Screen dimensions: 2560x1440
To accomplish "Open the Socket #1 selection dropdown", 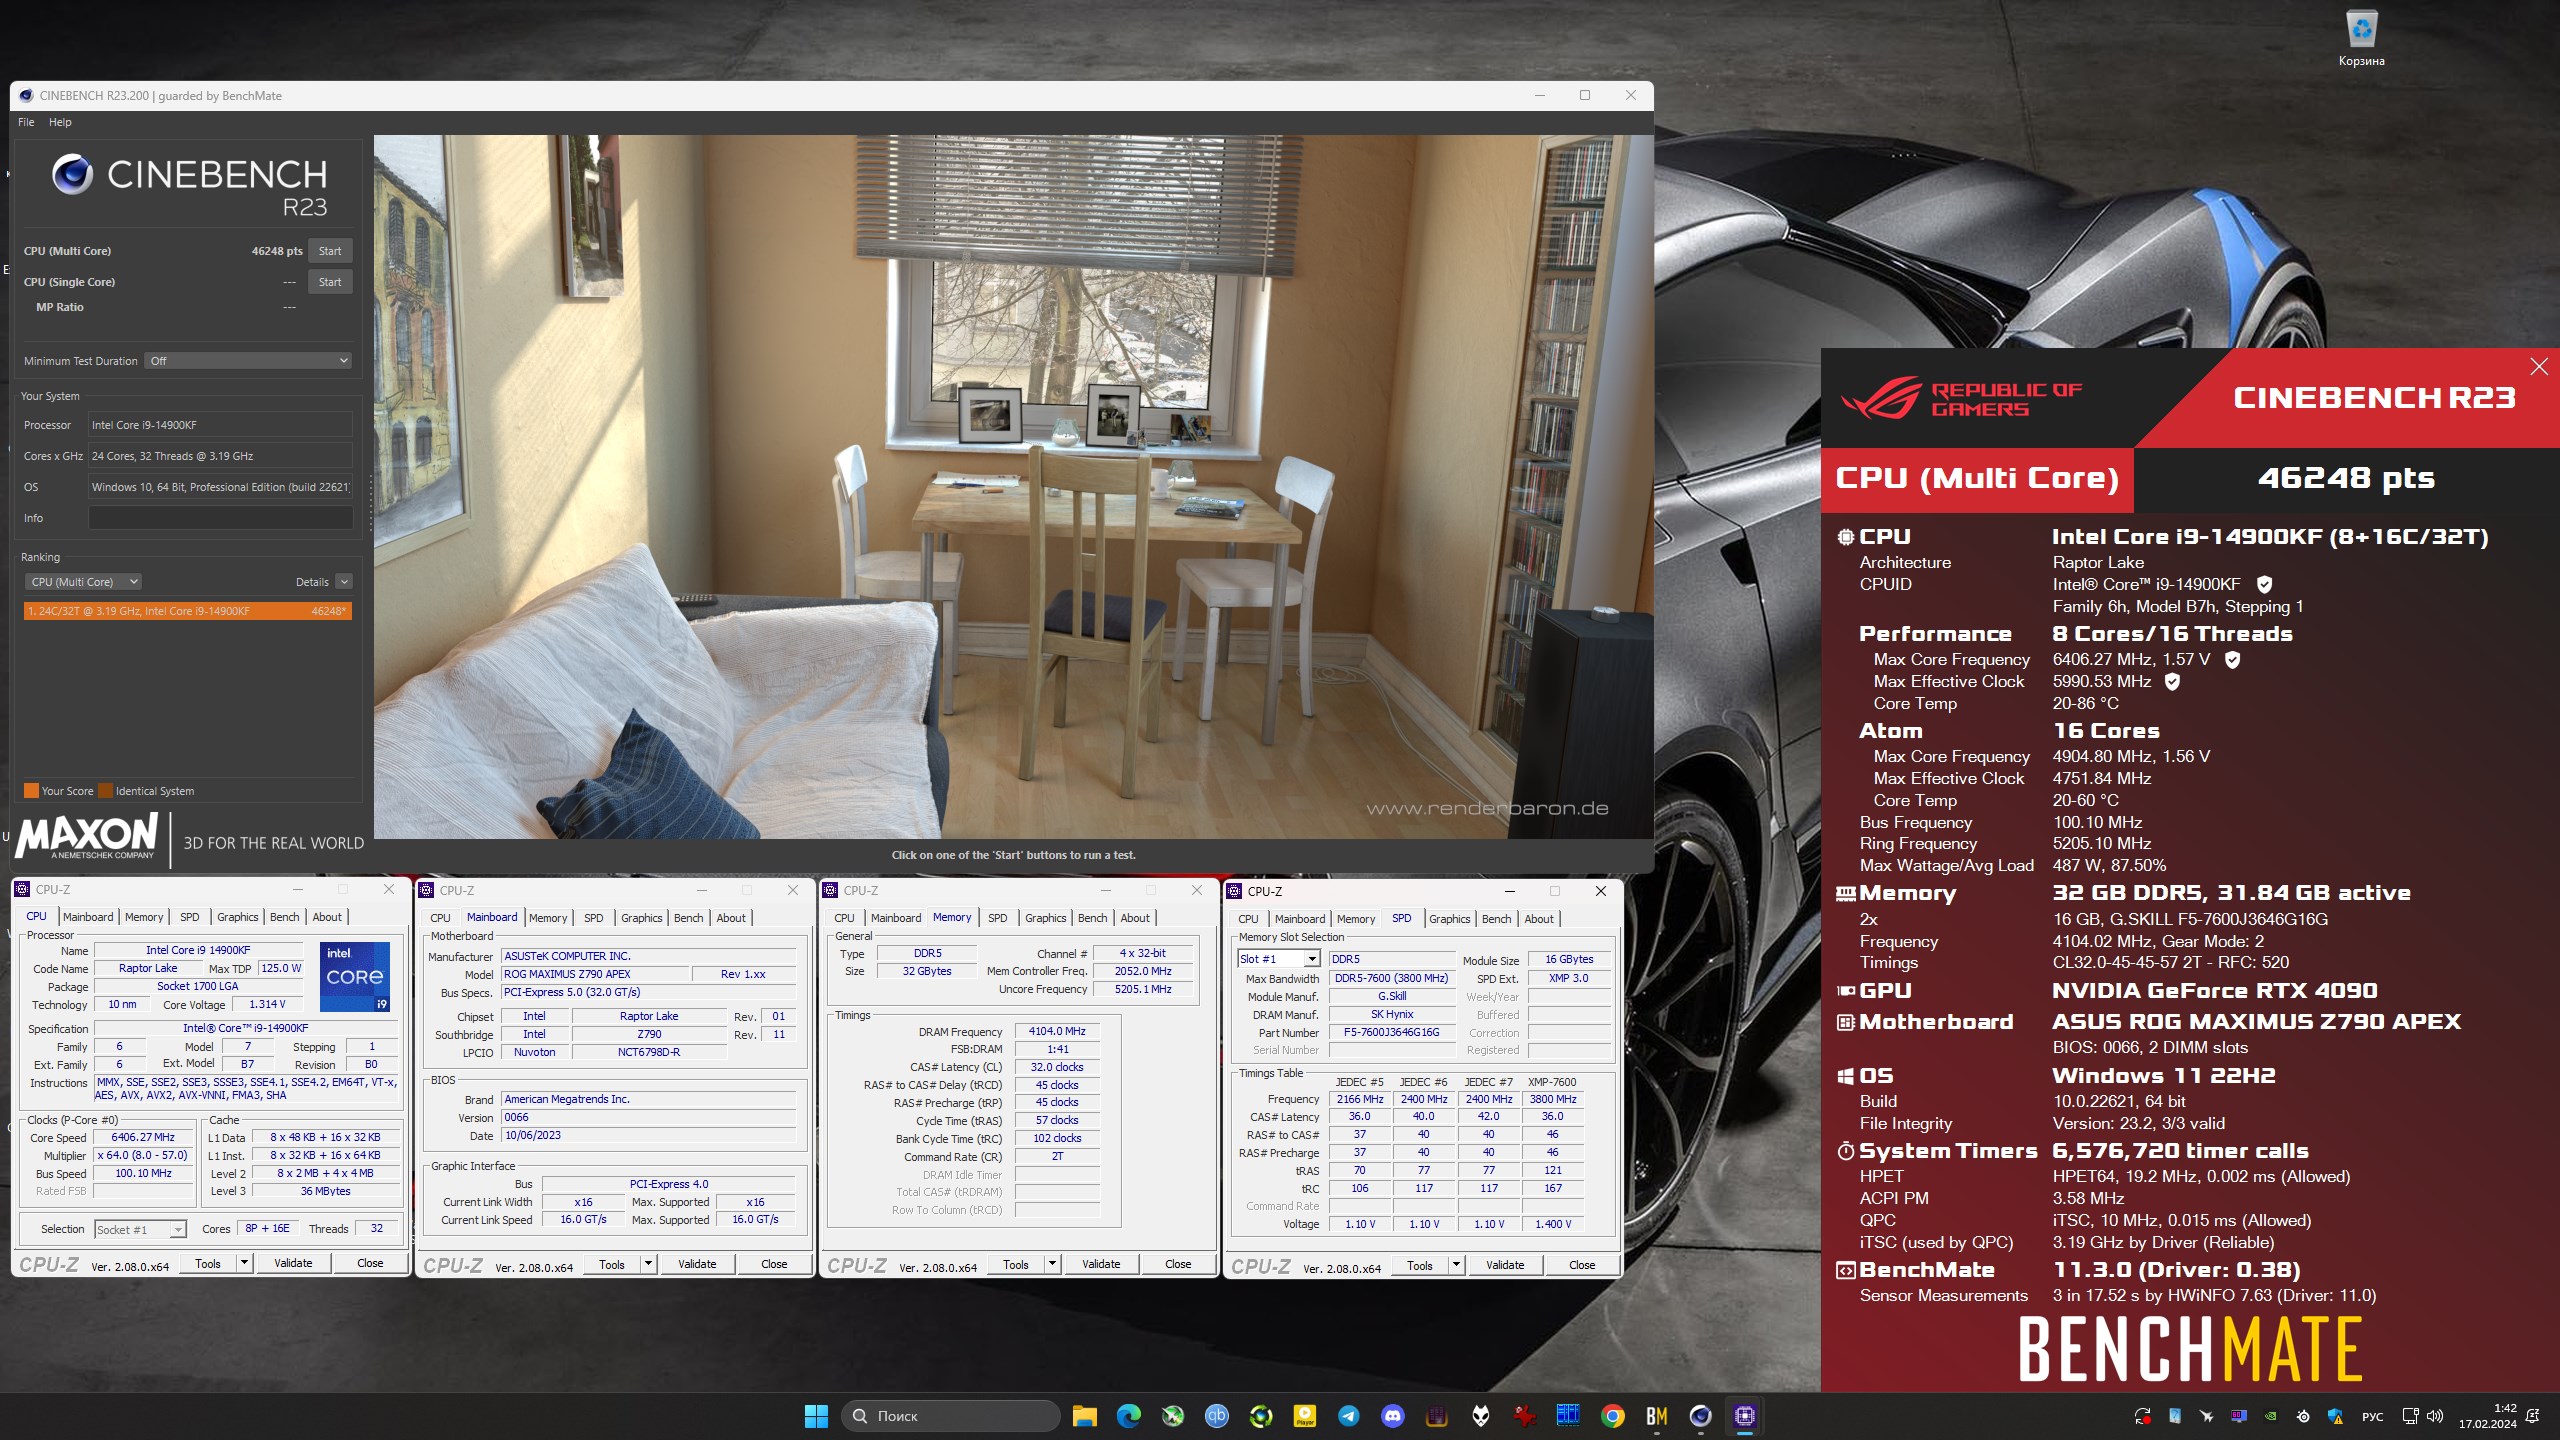I will 140,1229.
